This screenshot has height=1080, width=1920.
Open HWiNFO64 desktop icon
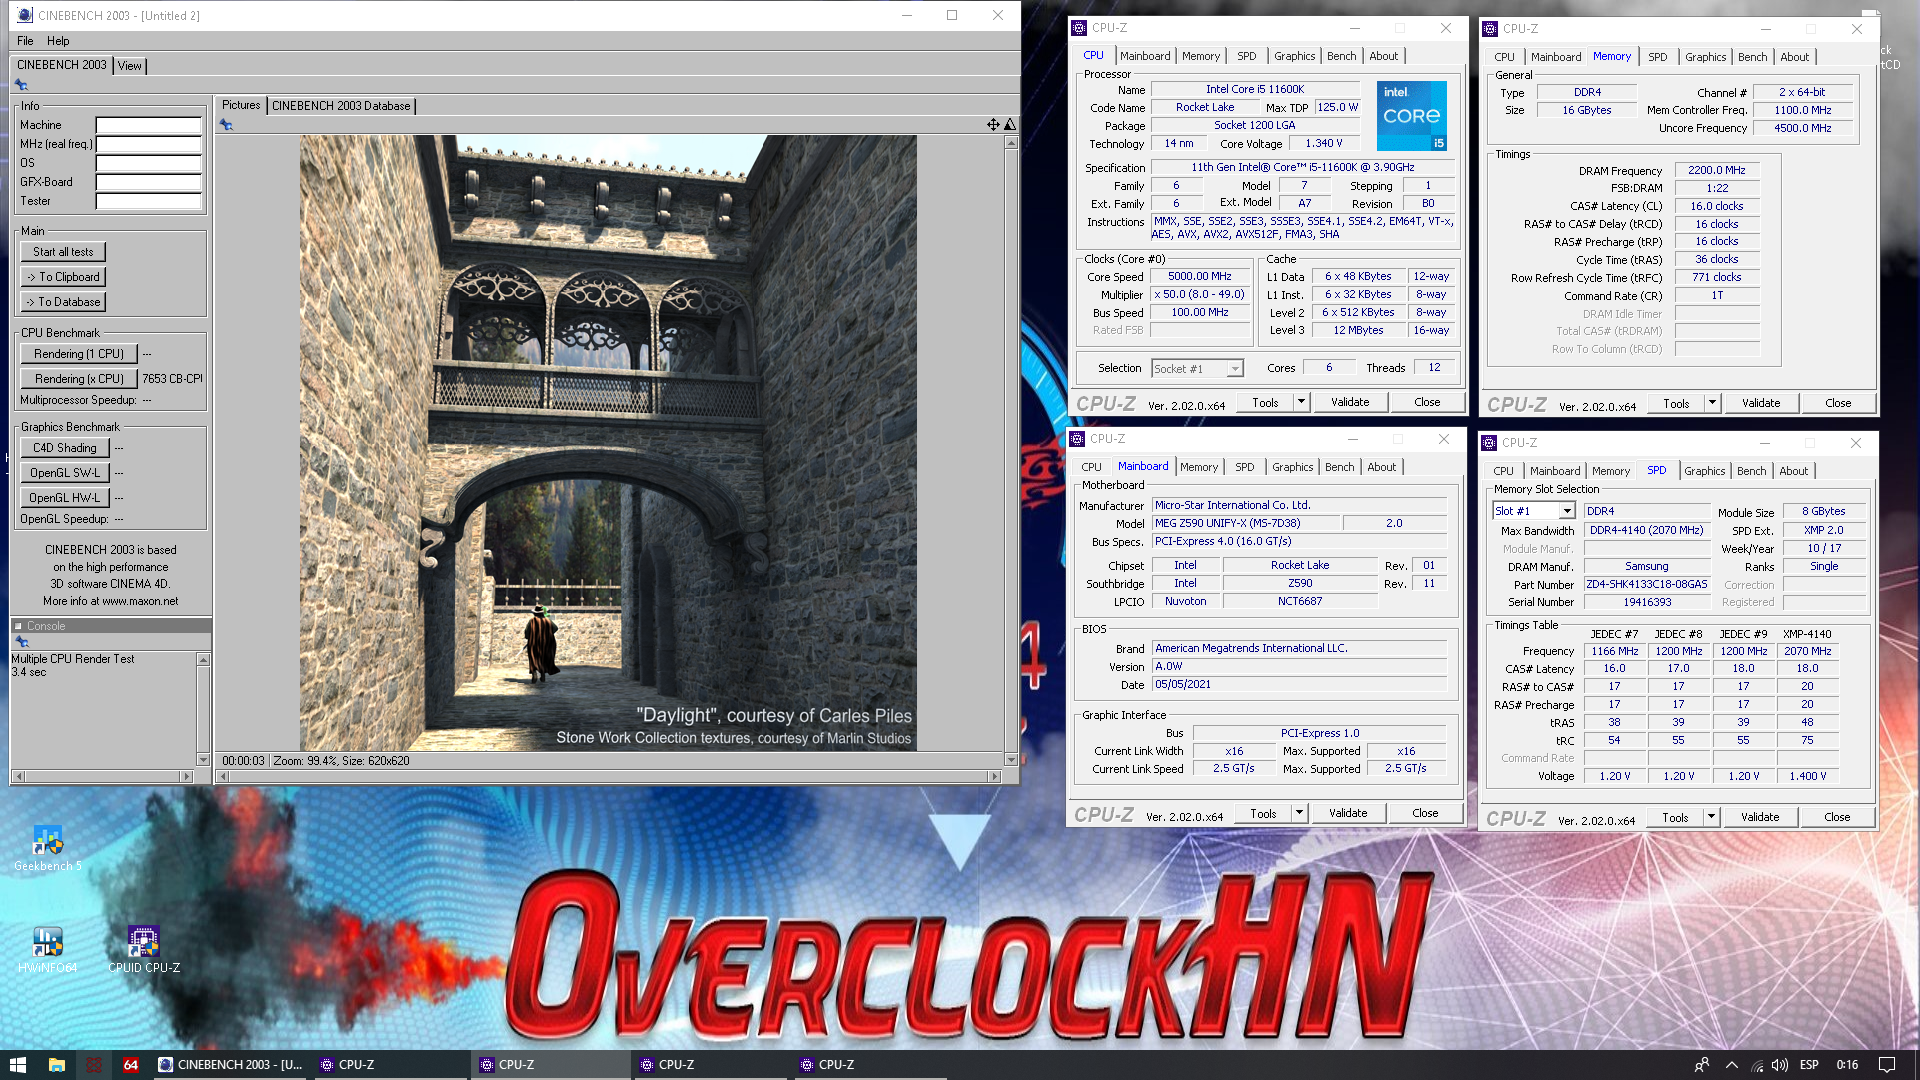tap(47, 950)
